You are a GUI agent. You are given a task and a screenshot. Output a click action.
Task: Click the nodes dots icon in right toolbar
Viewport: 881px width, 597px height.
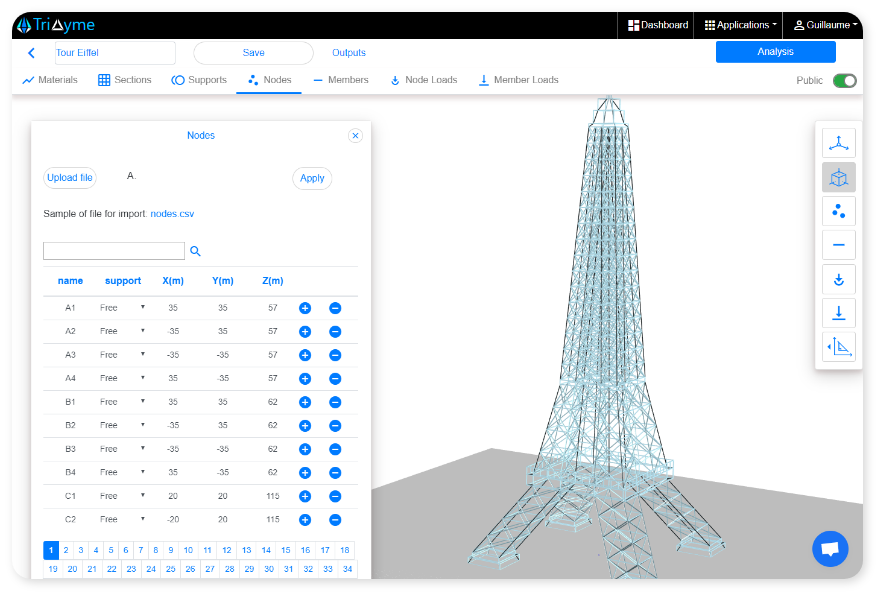[838, 211]
